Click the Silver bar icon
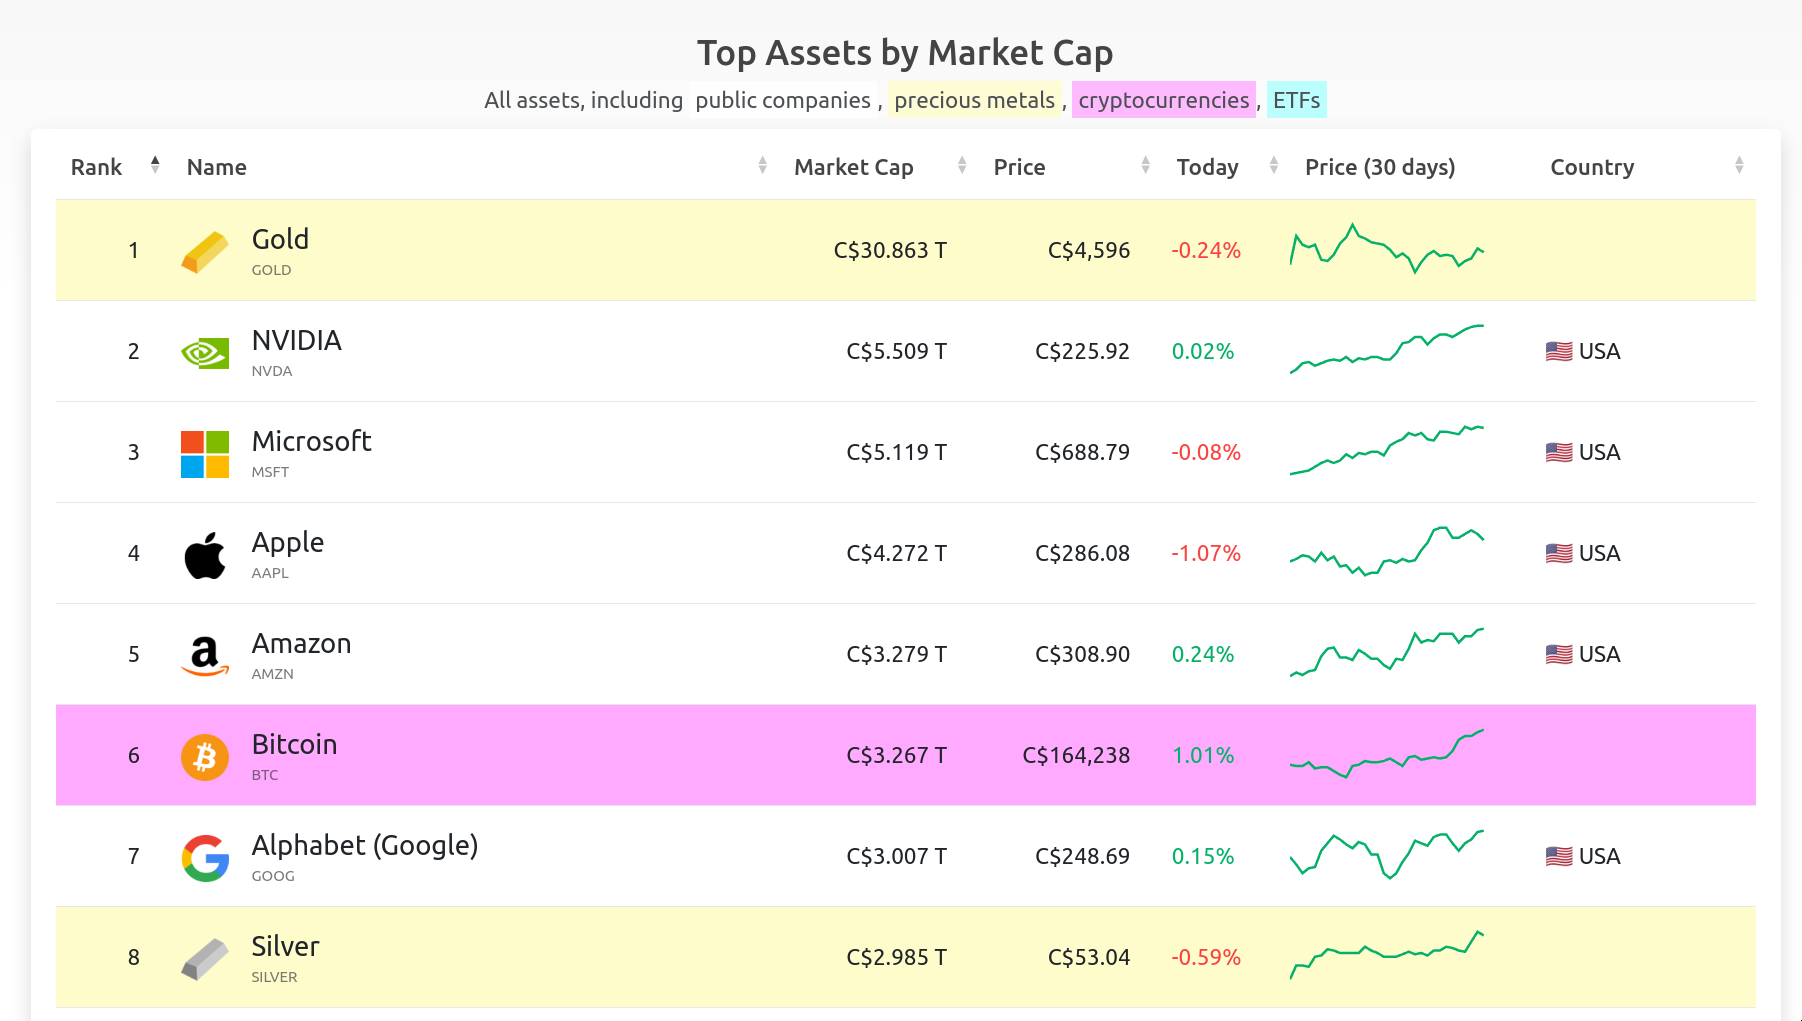The height and width of the screenshot is (1021, 1802). pyautogui.click(x=205, y=959)
